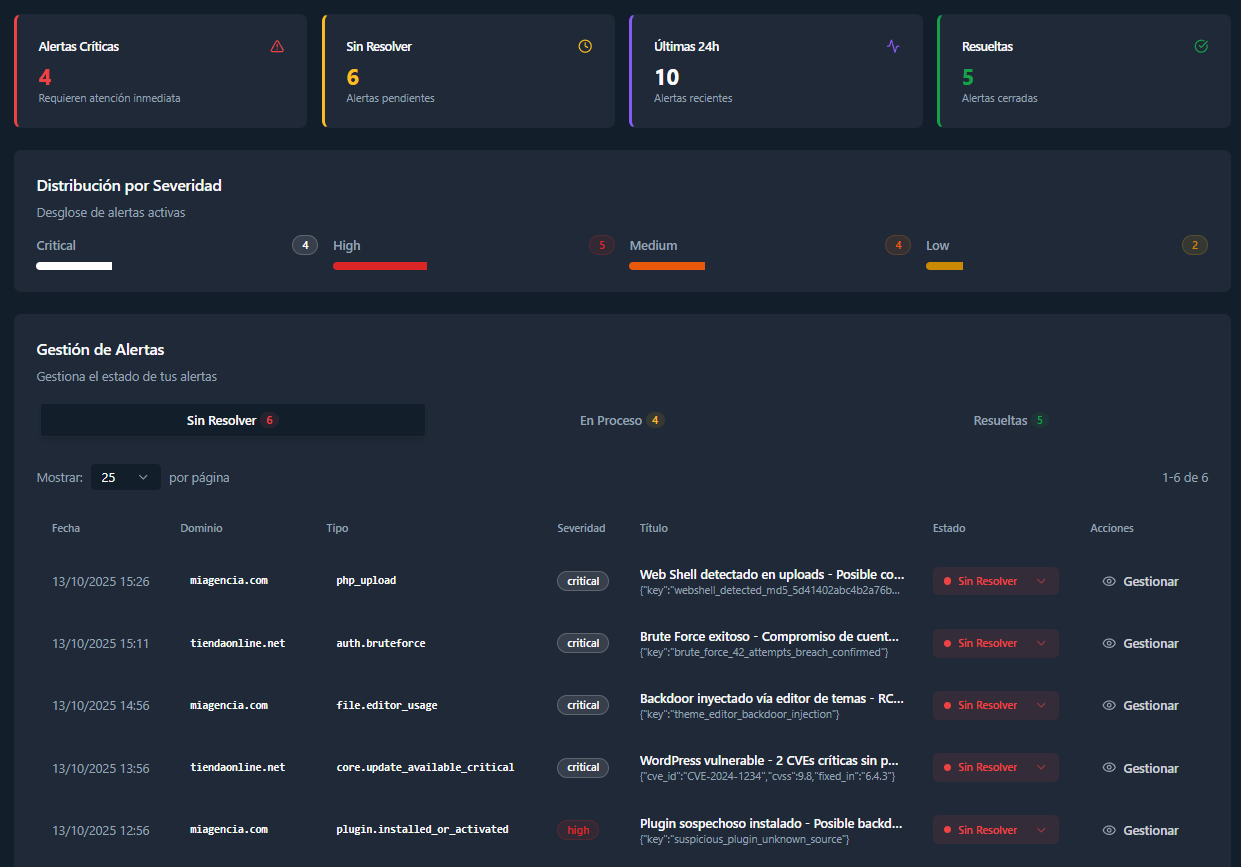Click the green count 5 in Resueltas card
Screen dimensions: 1241x867
pyautogui.click(x=968, y=77)
